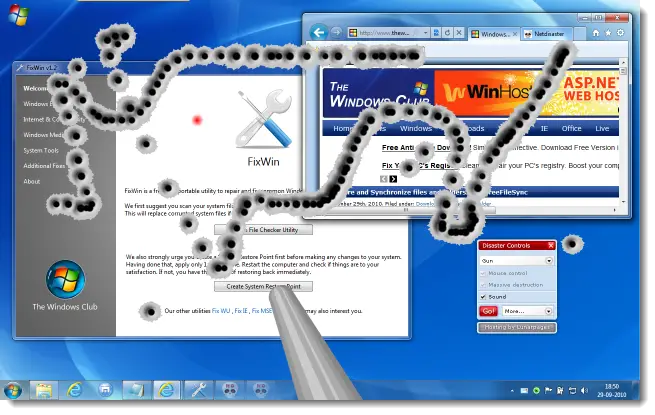Image resolution: width=655 pixels, height=415 pixels.
Task: Click the green circle tray icon
Action: 536,390
